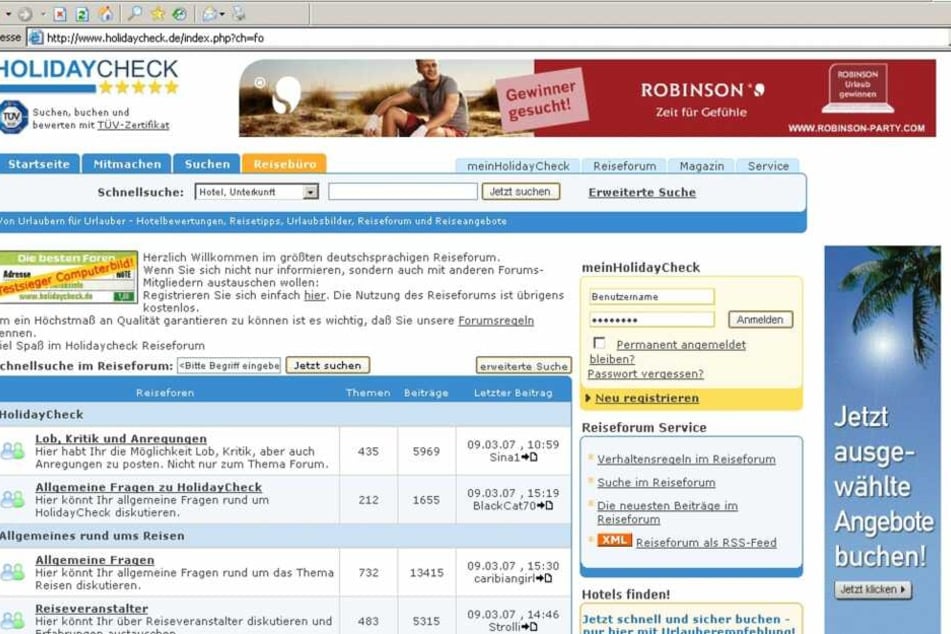Open the Mail icon dropdown arrow

222,13
